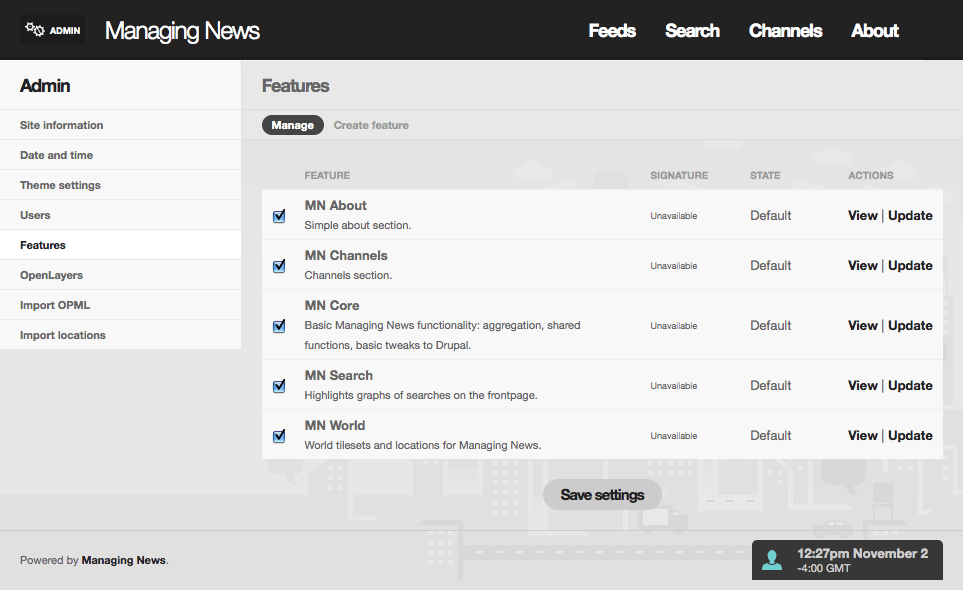Screen dimensions: 963x590
Task: Open the Feeds menu
Action: 612,31
